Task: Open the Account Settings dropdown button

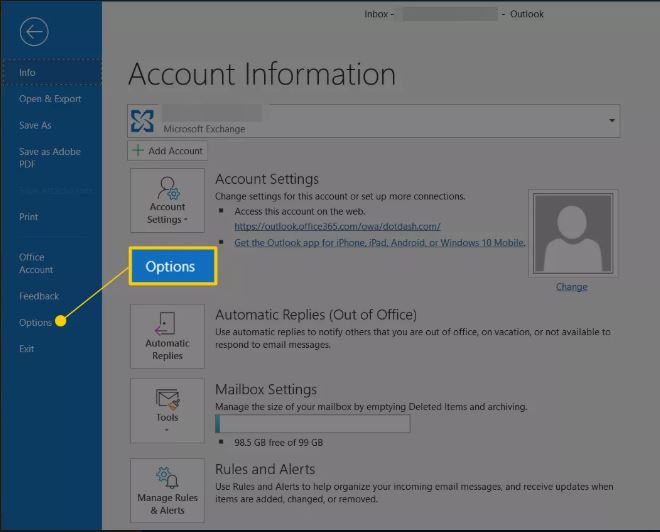Action: click(168, 200)
